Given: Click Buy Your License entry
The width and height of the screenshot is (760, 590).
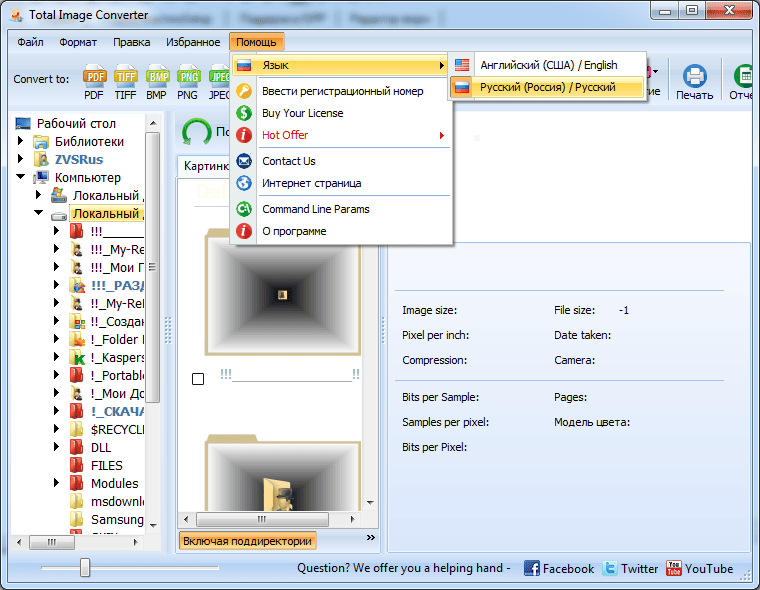Looking at the screenshot, I should click(302, 113).
